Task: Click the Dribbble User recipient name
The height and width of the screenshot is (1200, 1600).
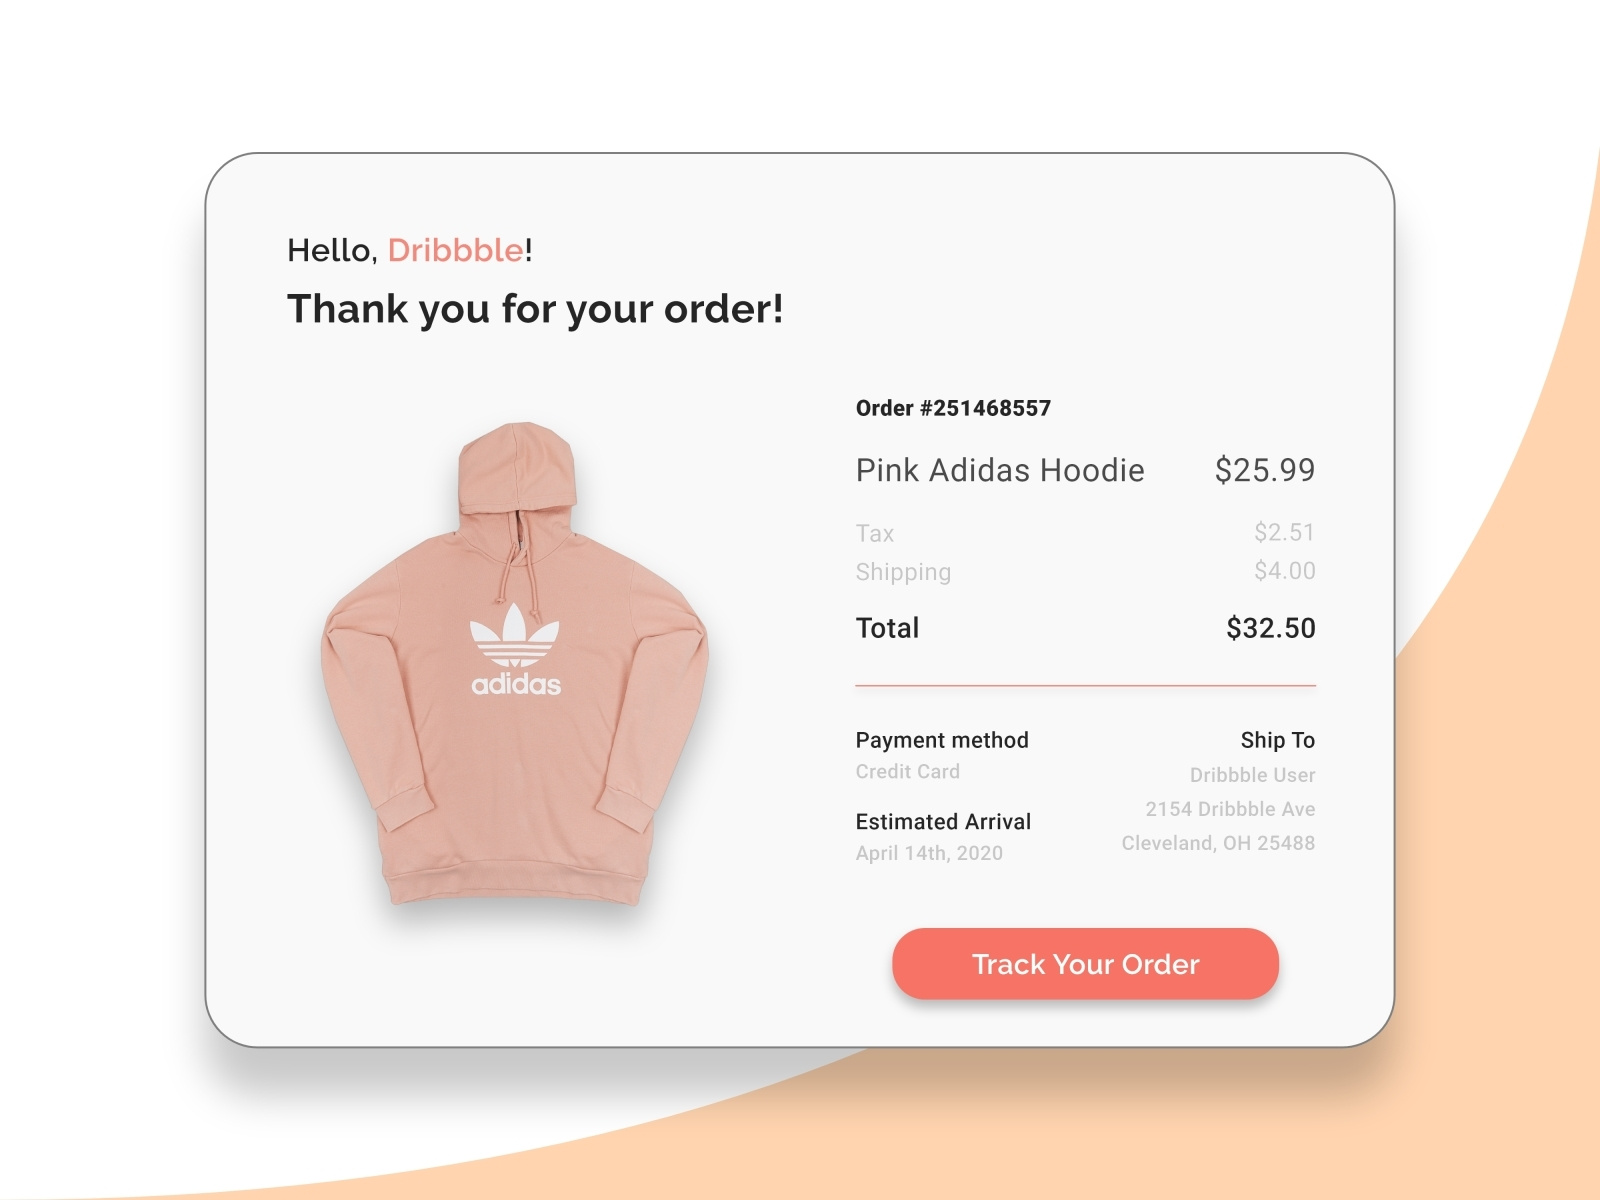Action: pyautogui.click(x=1250, y=774)
